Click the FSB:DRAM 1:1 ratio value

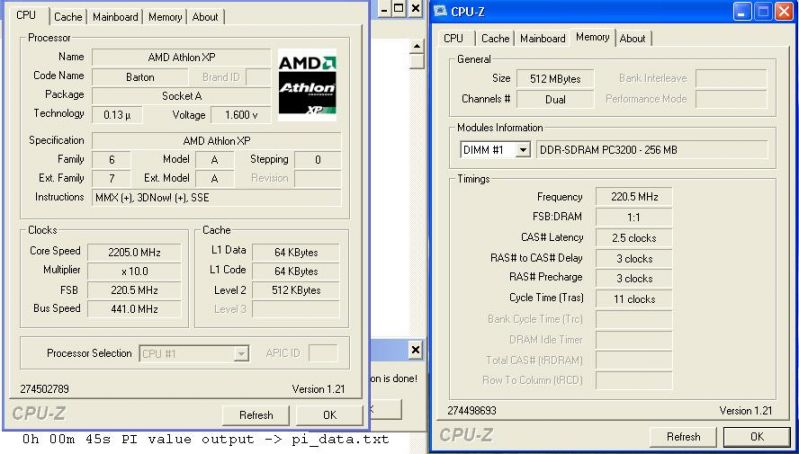634,217
